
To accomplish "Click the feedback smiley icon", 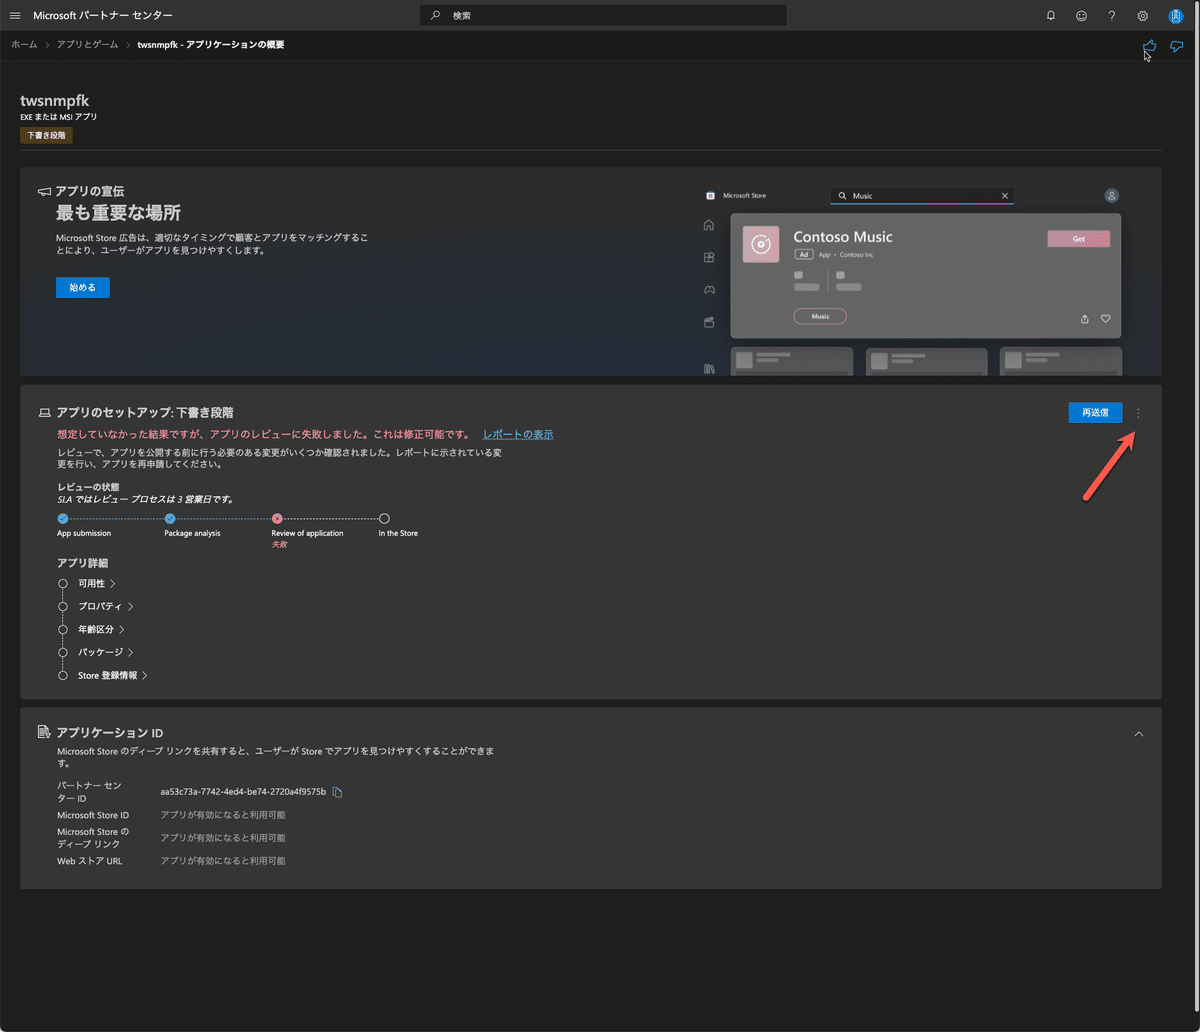I will tap(1080, 15).
